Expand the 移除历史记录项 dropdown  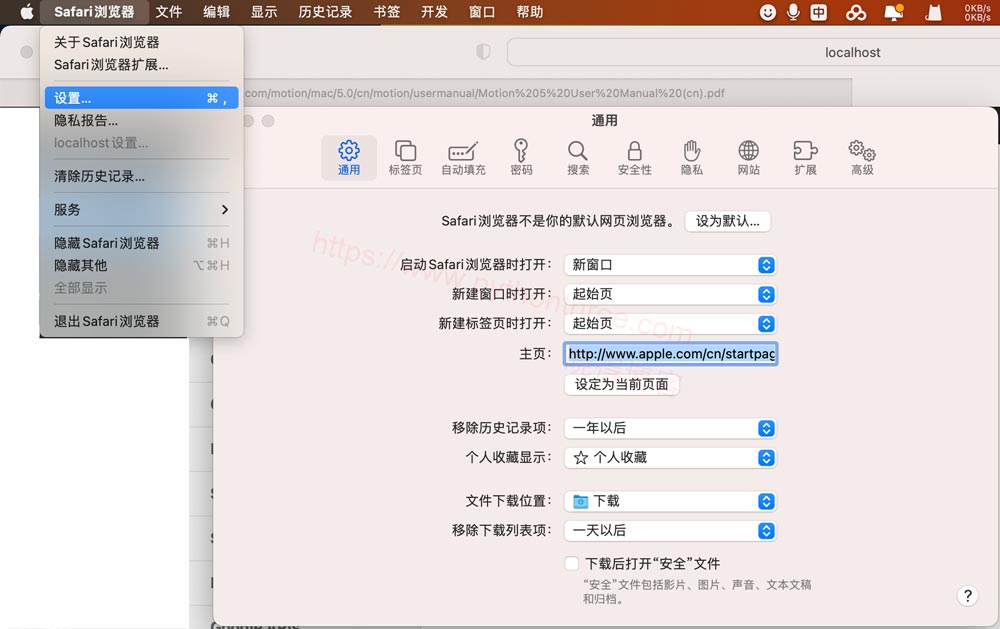click(670, 428)
